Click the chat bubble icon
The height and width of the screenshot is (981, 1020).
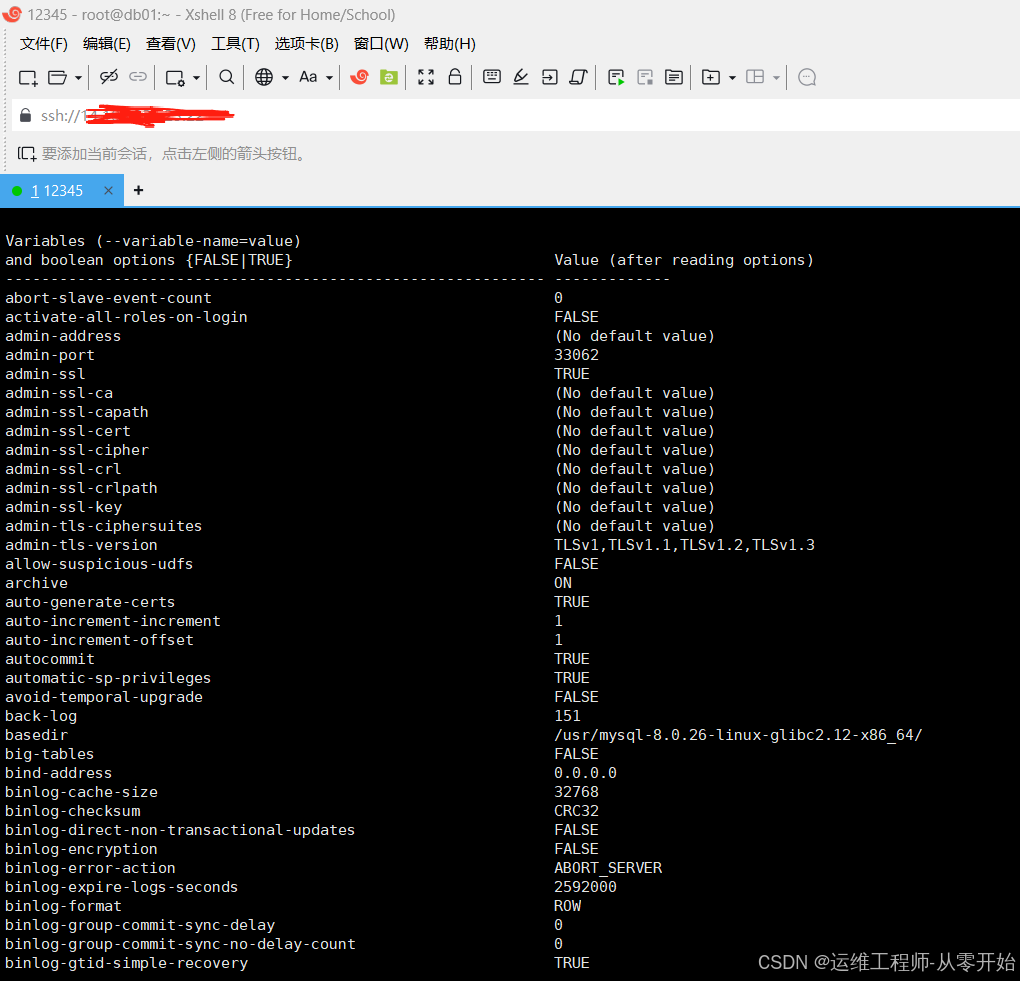click(x=806, y=77)
